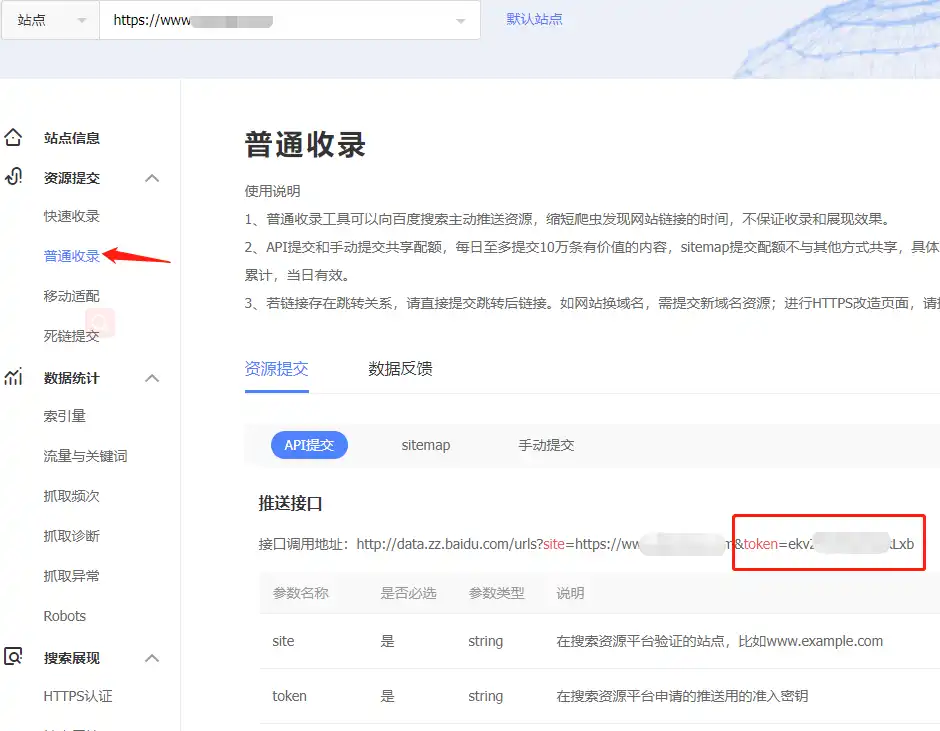The height and width of the screenshot is (731, 940).
Task: Switch to the 数据反馈 tab
Action: (400, 368)
